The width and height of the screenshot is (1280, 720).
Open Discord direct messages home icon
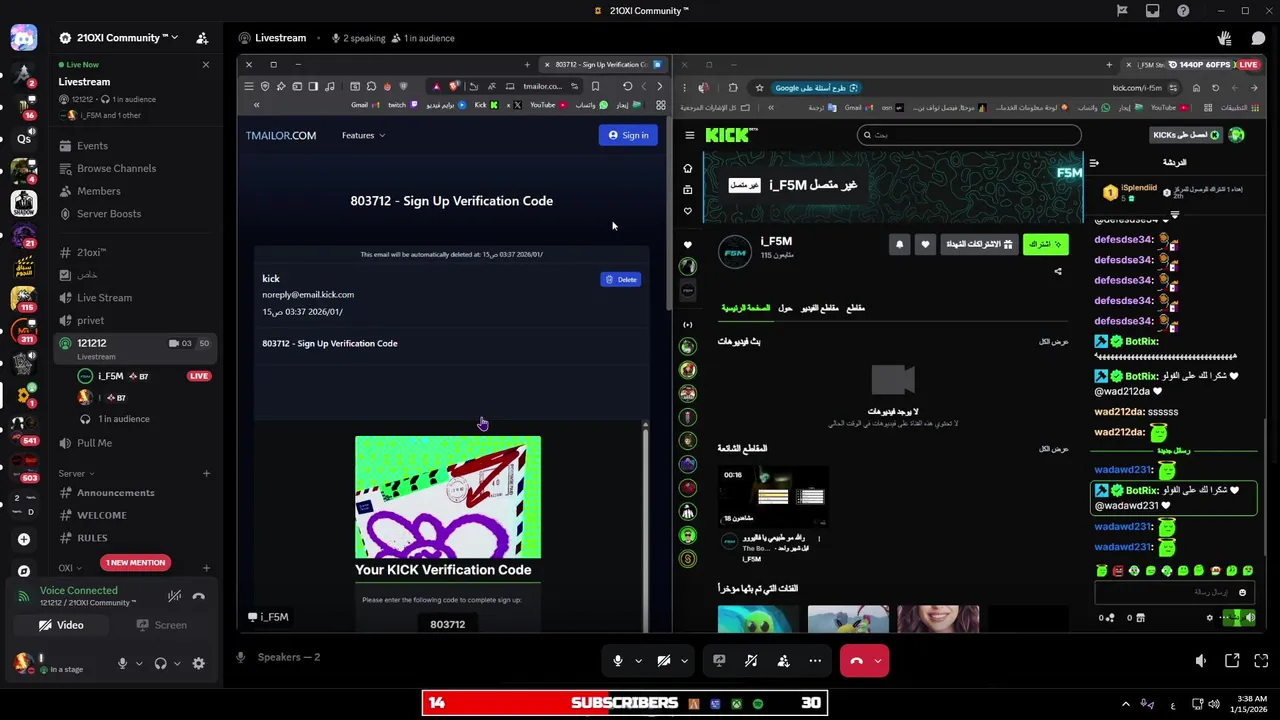pos(24,38)
